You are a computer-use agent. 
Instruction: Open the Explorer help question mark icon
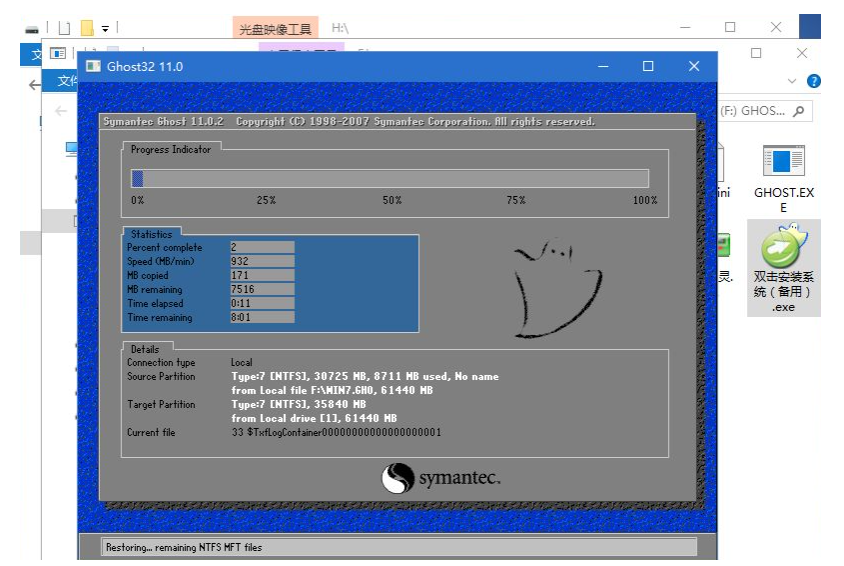(x=814, y=81)
